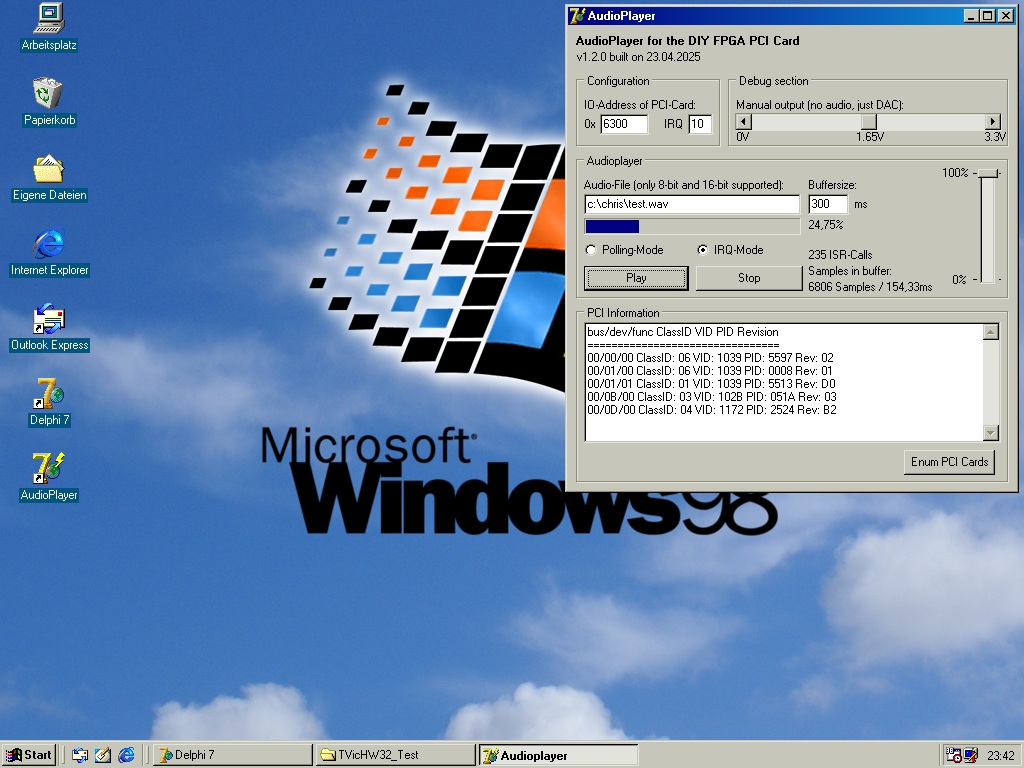This screenshot has width=1024, height=768.
Task: Click the display settings tray icon
Action: (970, 755)
